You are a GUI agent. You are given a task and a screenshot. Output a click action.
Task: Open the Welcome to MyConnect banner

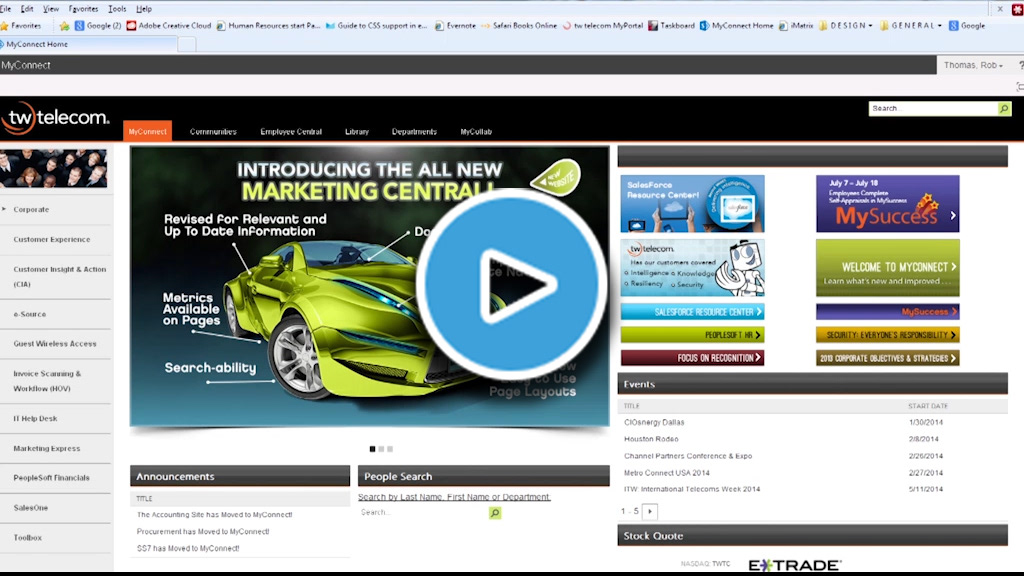click(x=888, y=268)
